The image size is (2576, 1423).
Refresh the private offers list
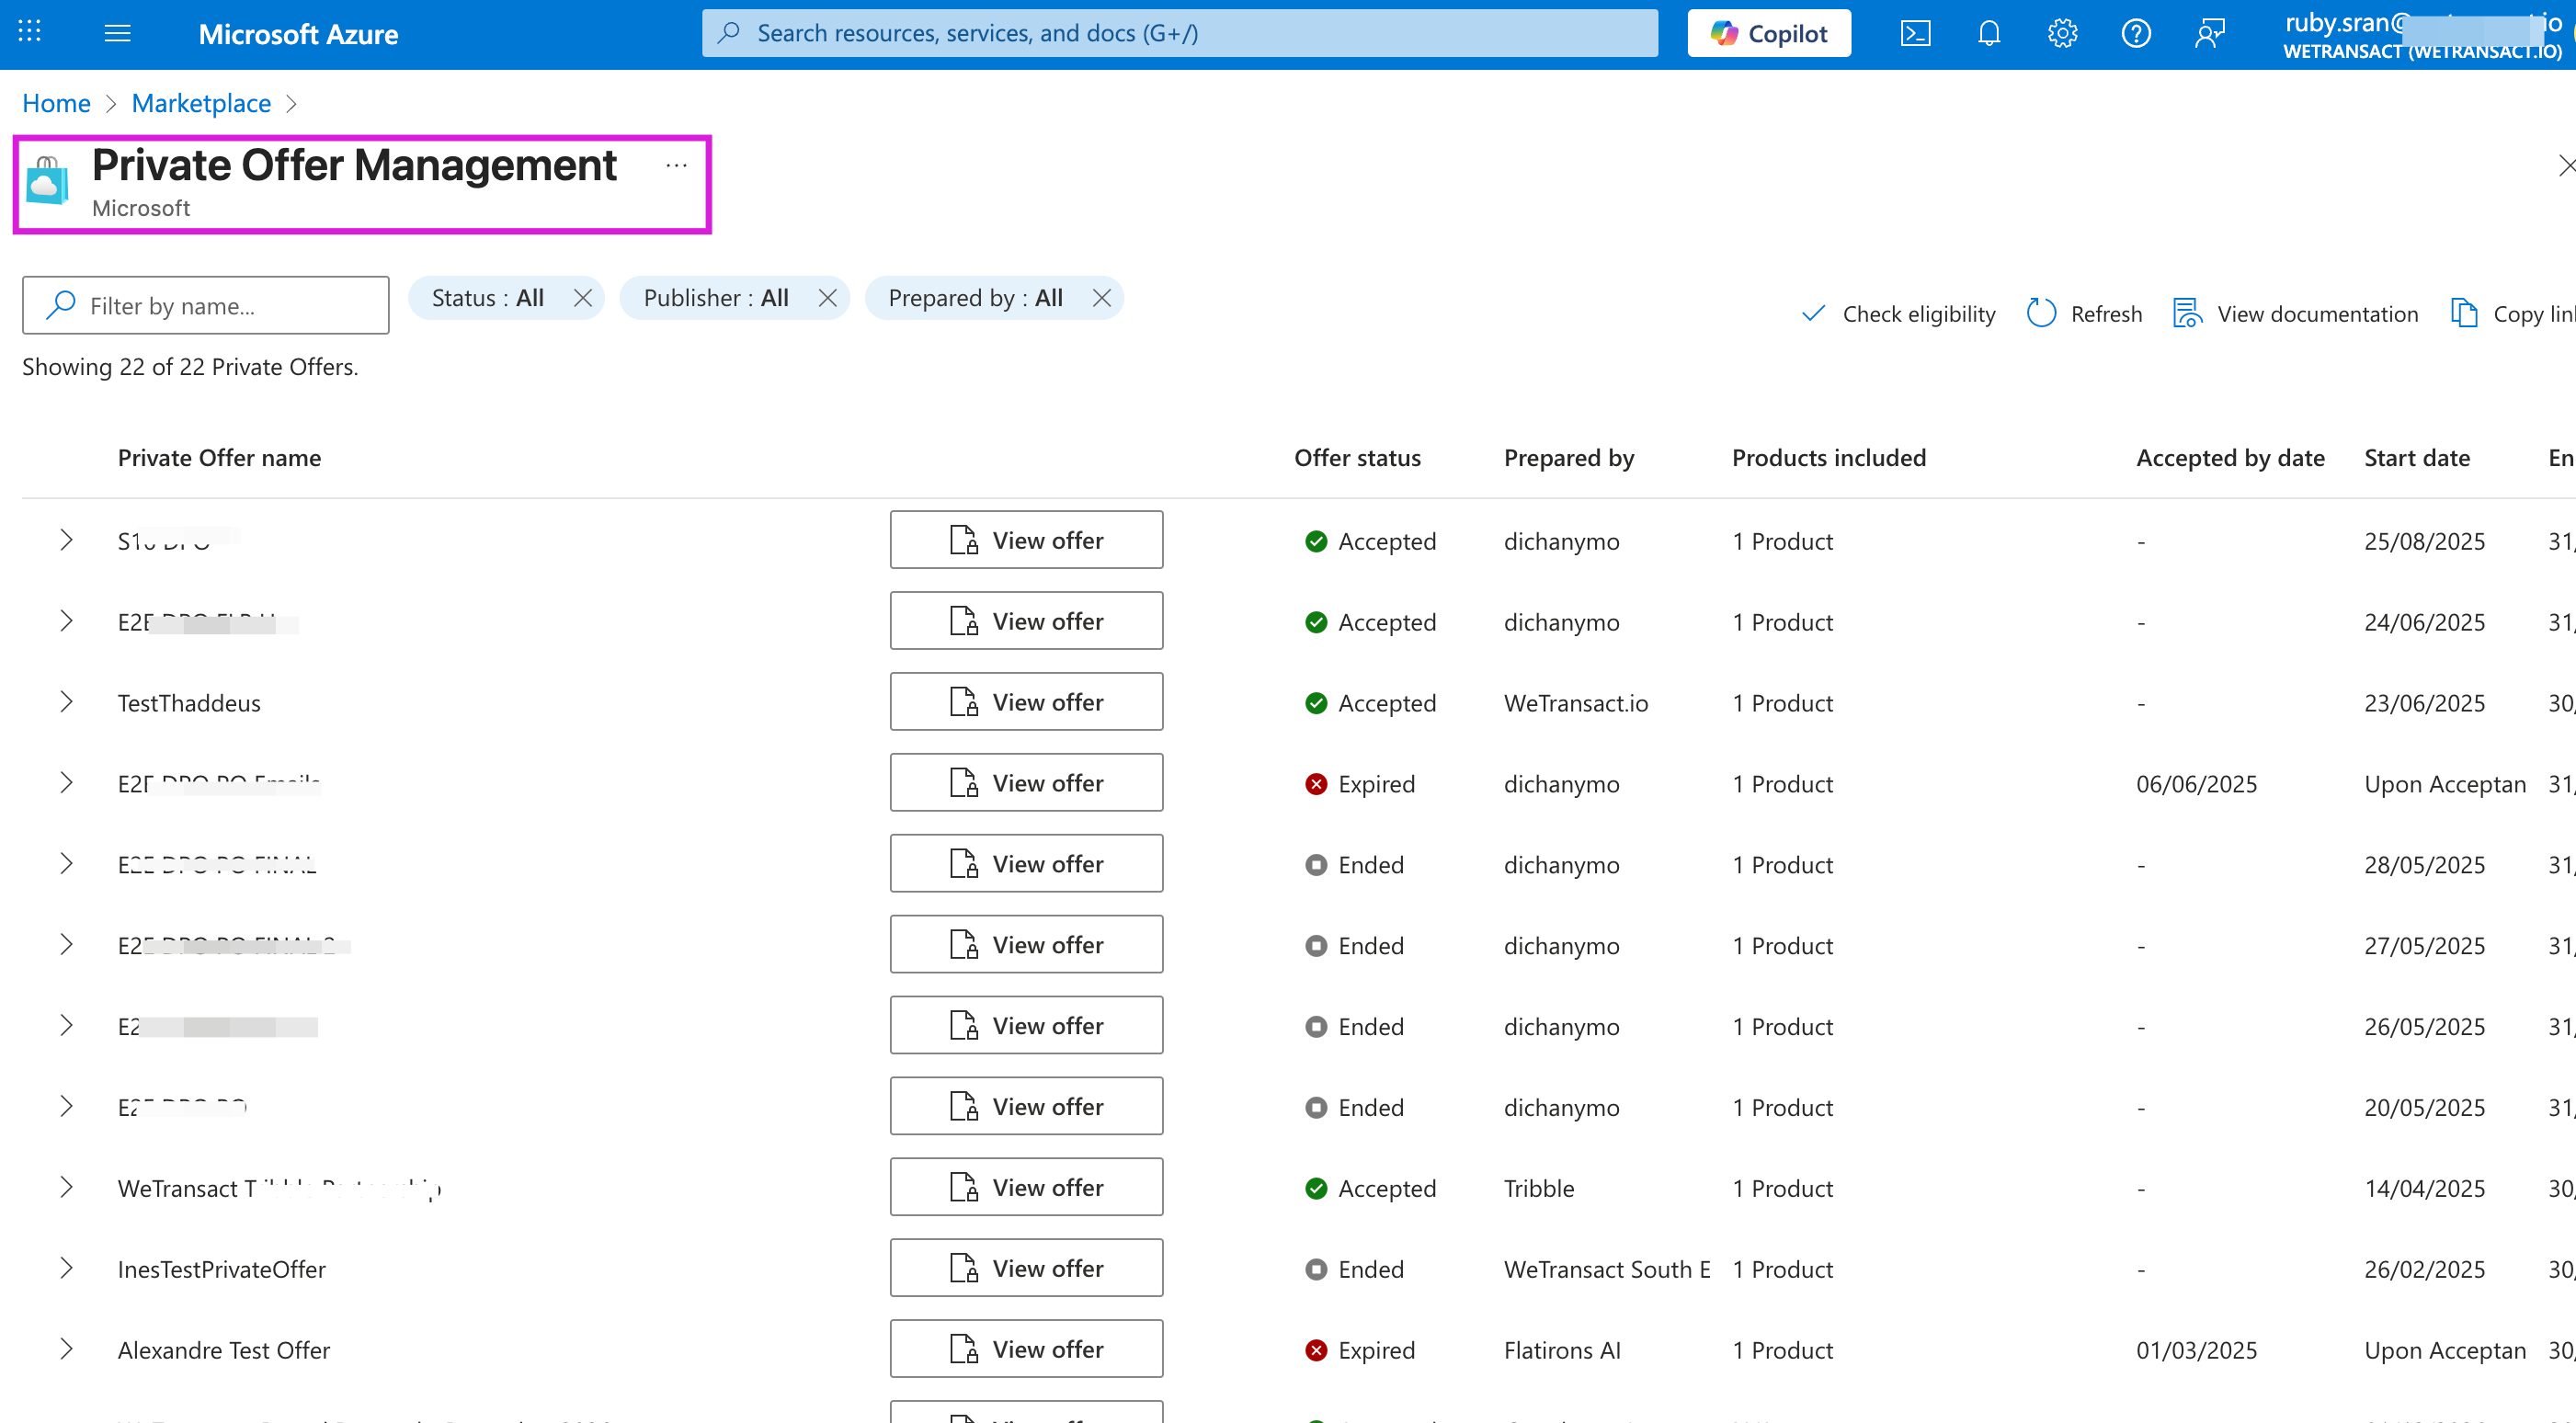tap(2084, 314)
